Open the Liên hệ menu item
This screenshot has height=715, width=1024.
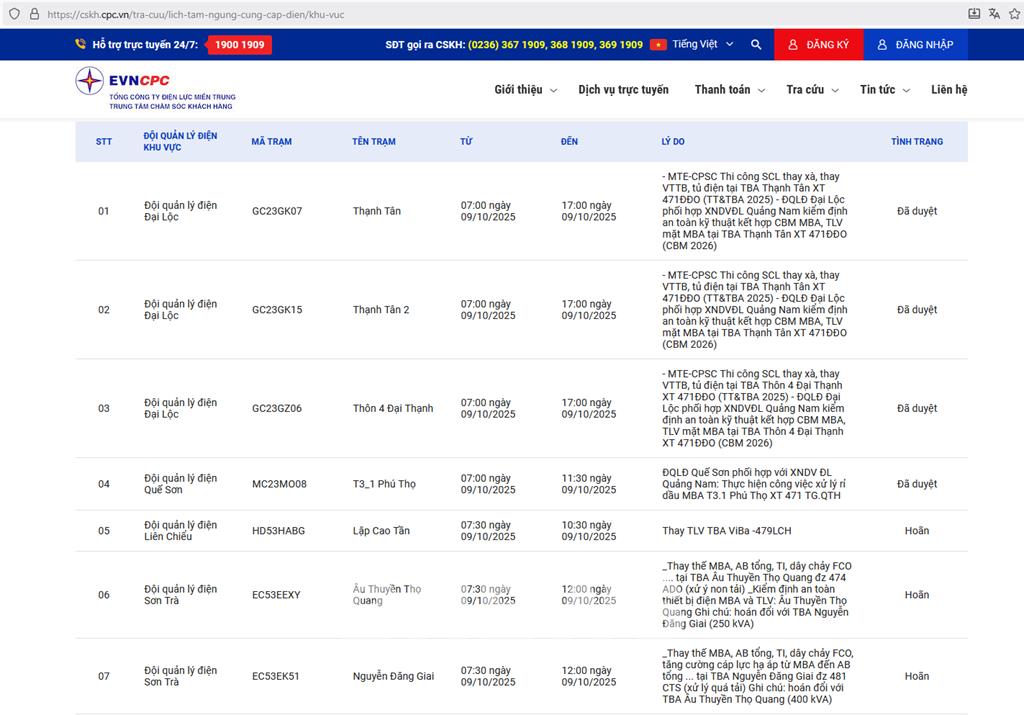(948, 90)
